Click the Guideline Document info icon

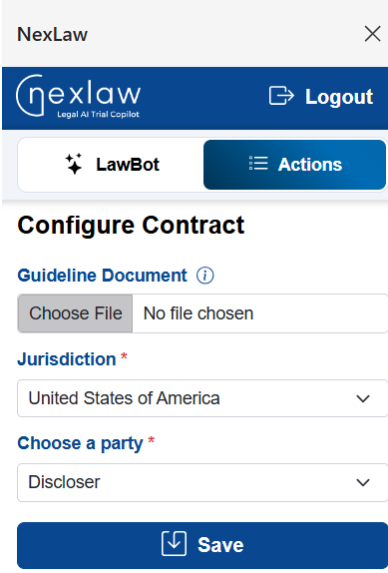(205, 276)
